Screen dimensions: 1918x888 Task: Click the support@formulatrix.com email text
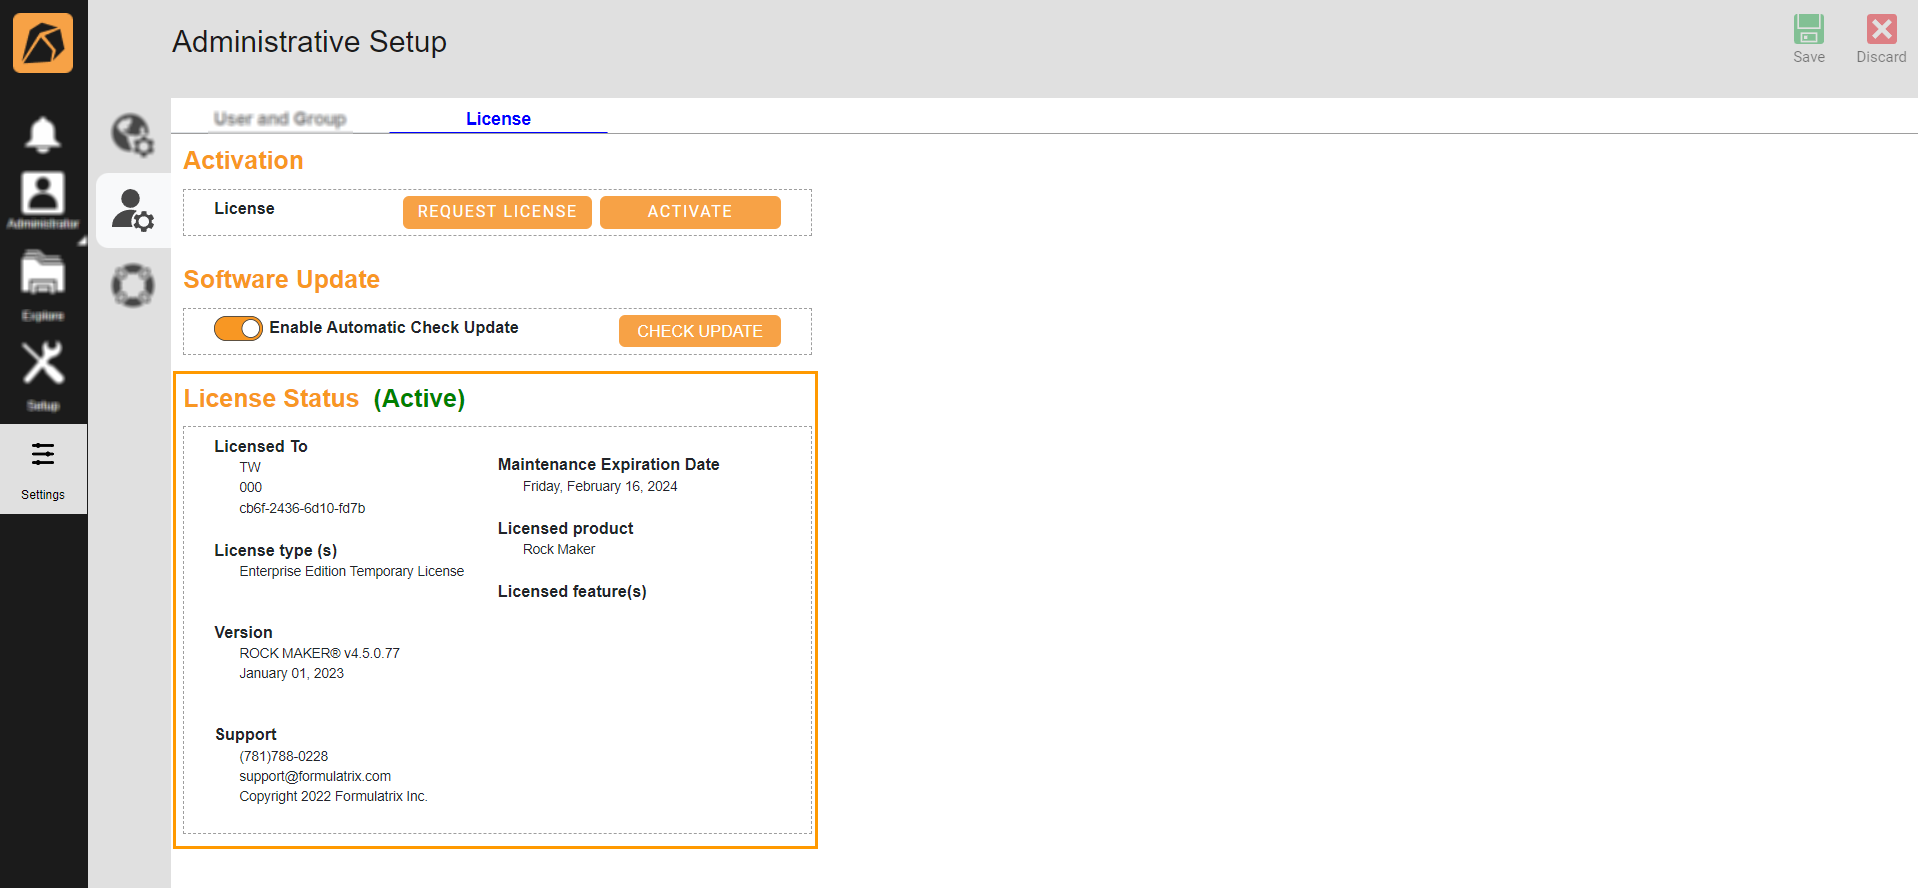pyautogui.click(x=315, y=776)
